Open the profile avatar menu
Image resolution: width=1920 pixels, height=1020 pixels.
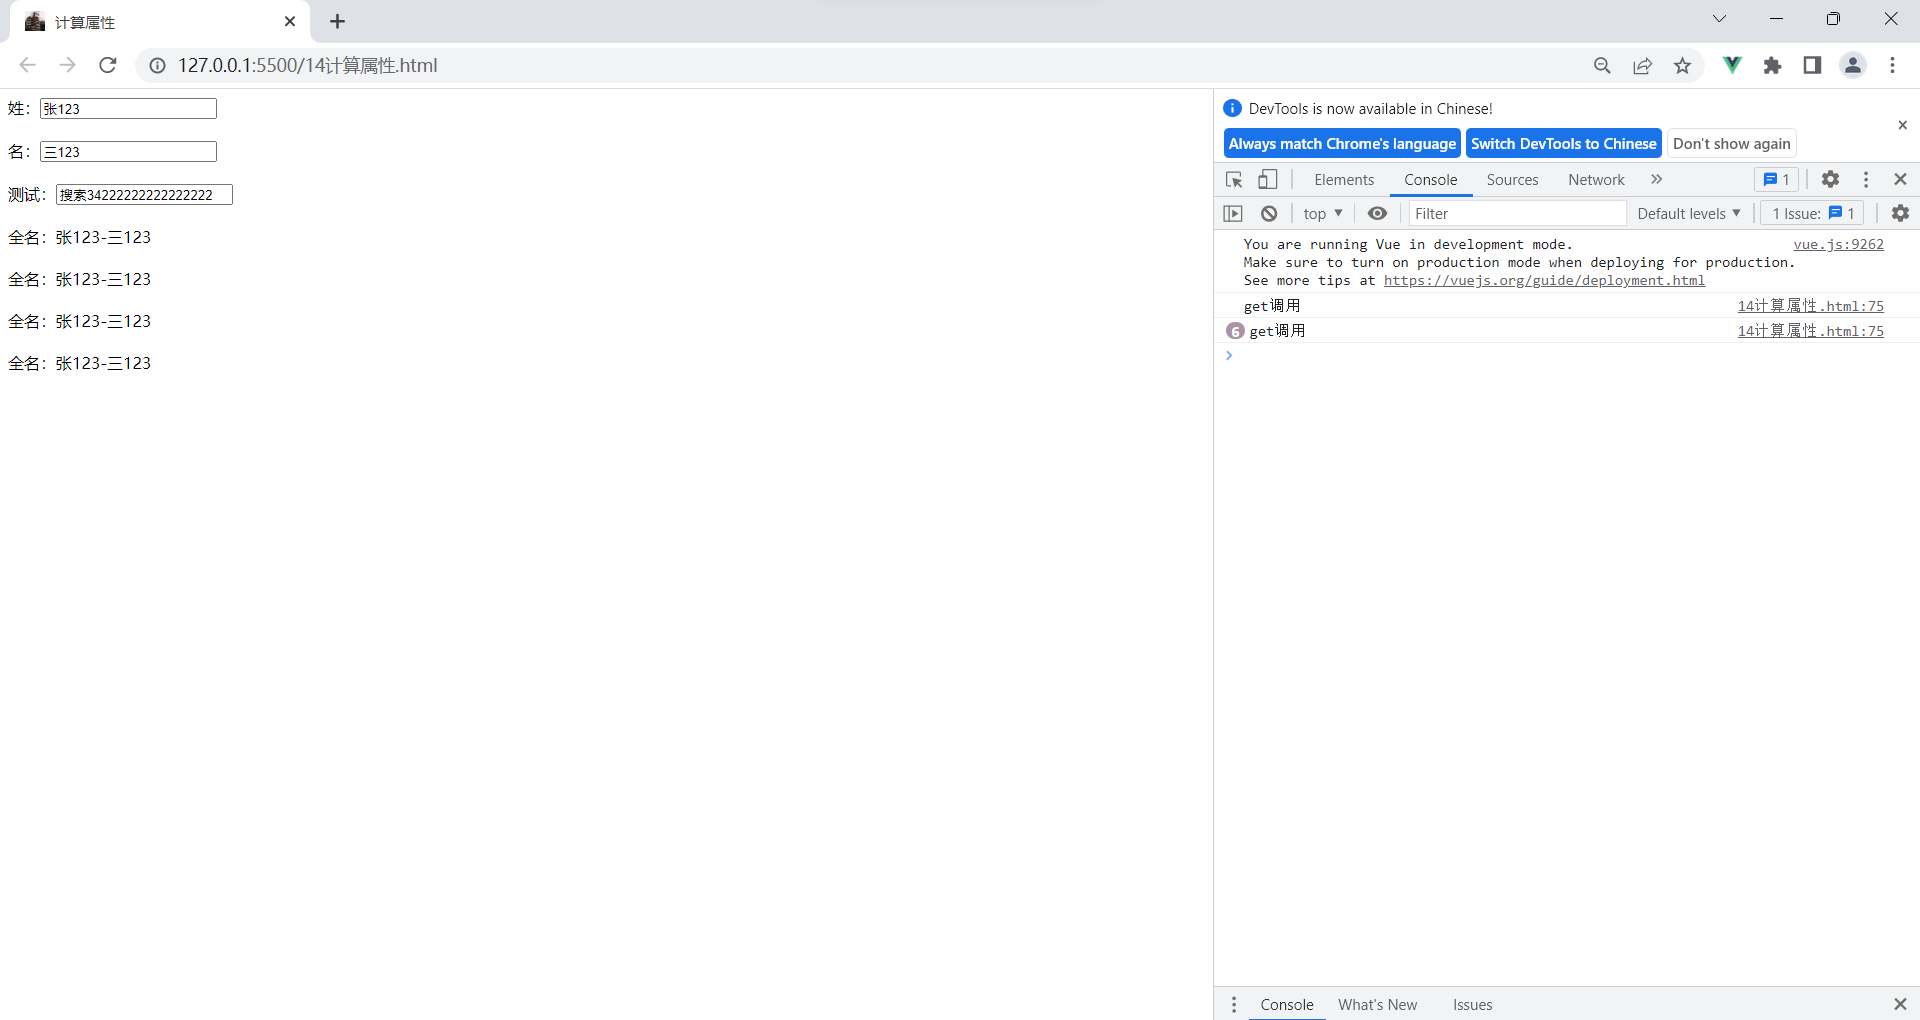(x=1852, y=65)
